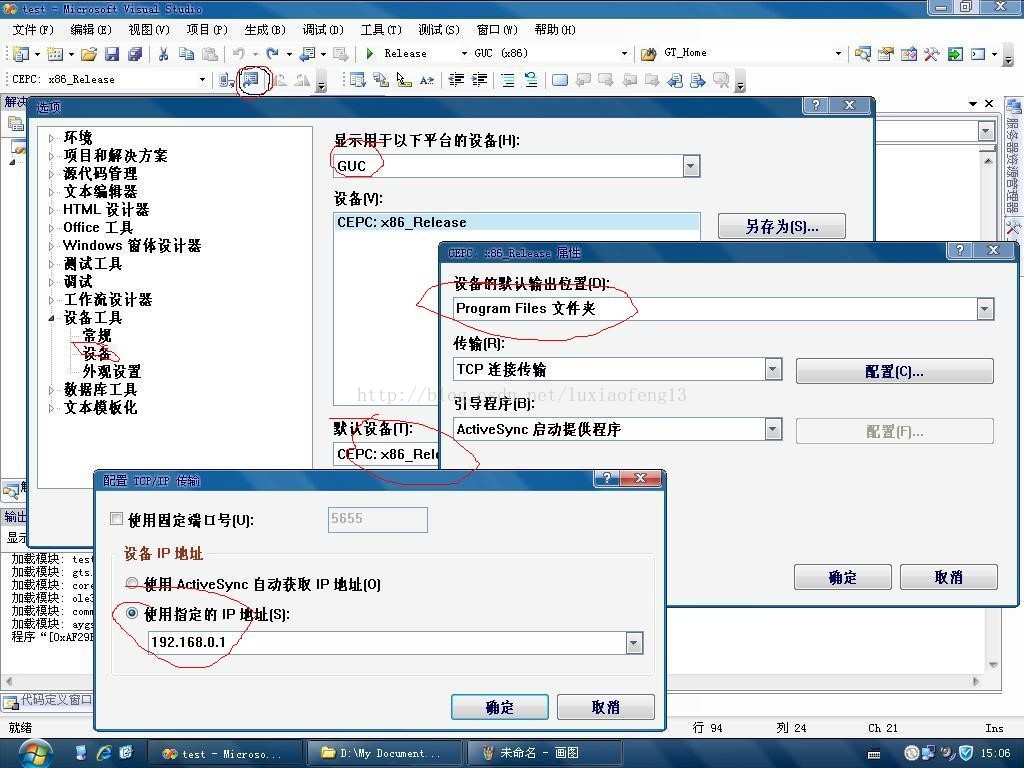Click the Windows Start button
1024x768 pixels.
click(35, 753)
